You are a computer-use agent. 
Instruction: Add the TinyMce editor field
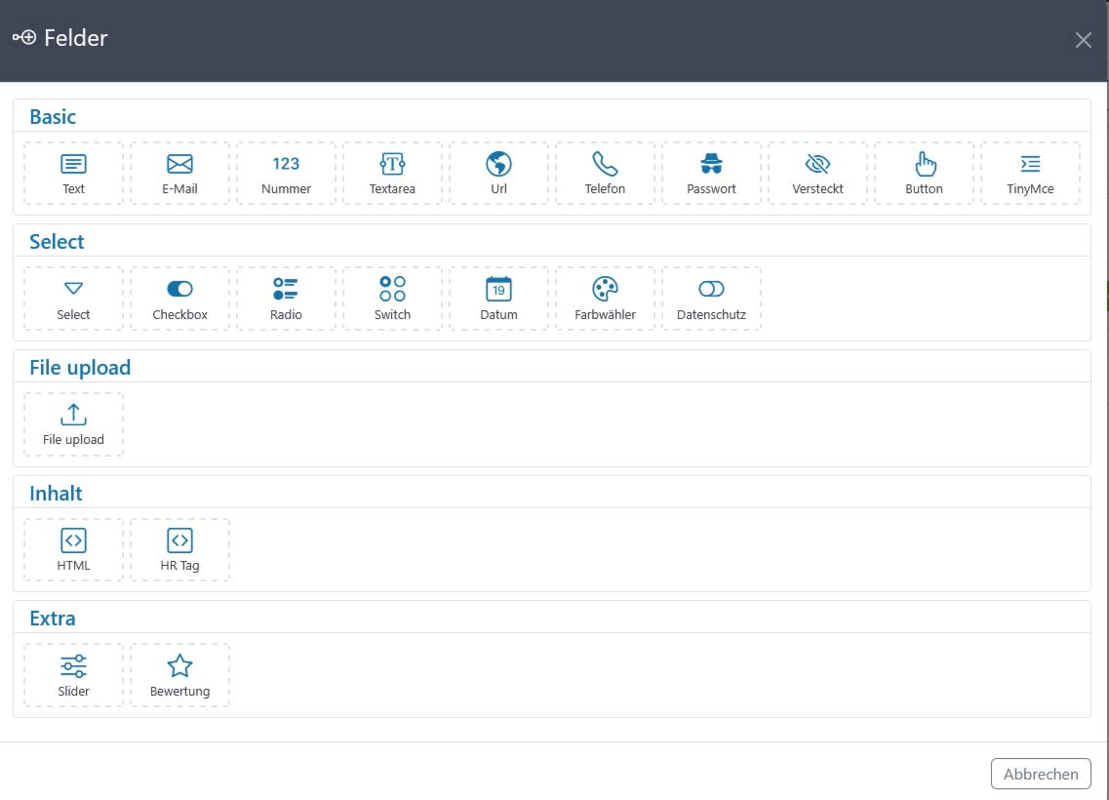pyautogui.click(x=1030, y=173)
